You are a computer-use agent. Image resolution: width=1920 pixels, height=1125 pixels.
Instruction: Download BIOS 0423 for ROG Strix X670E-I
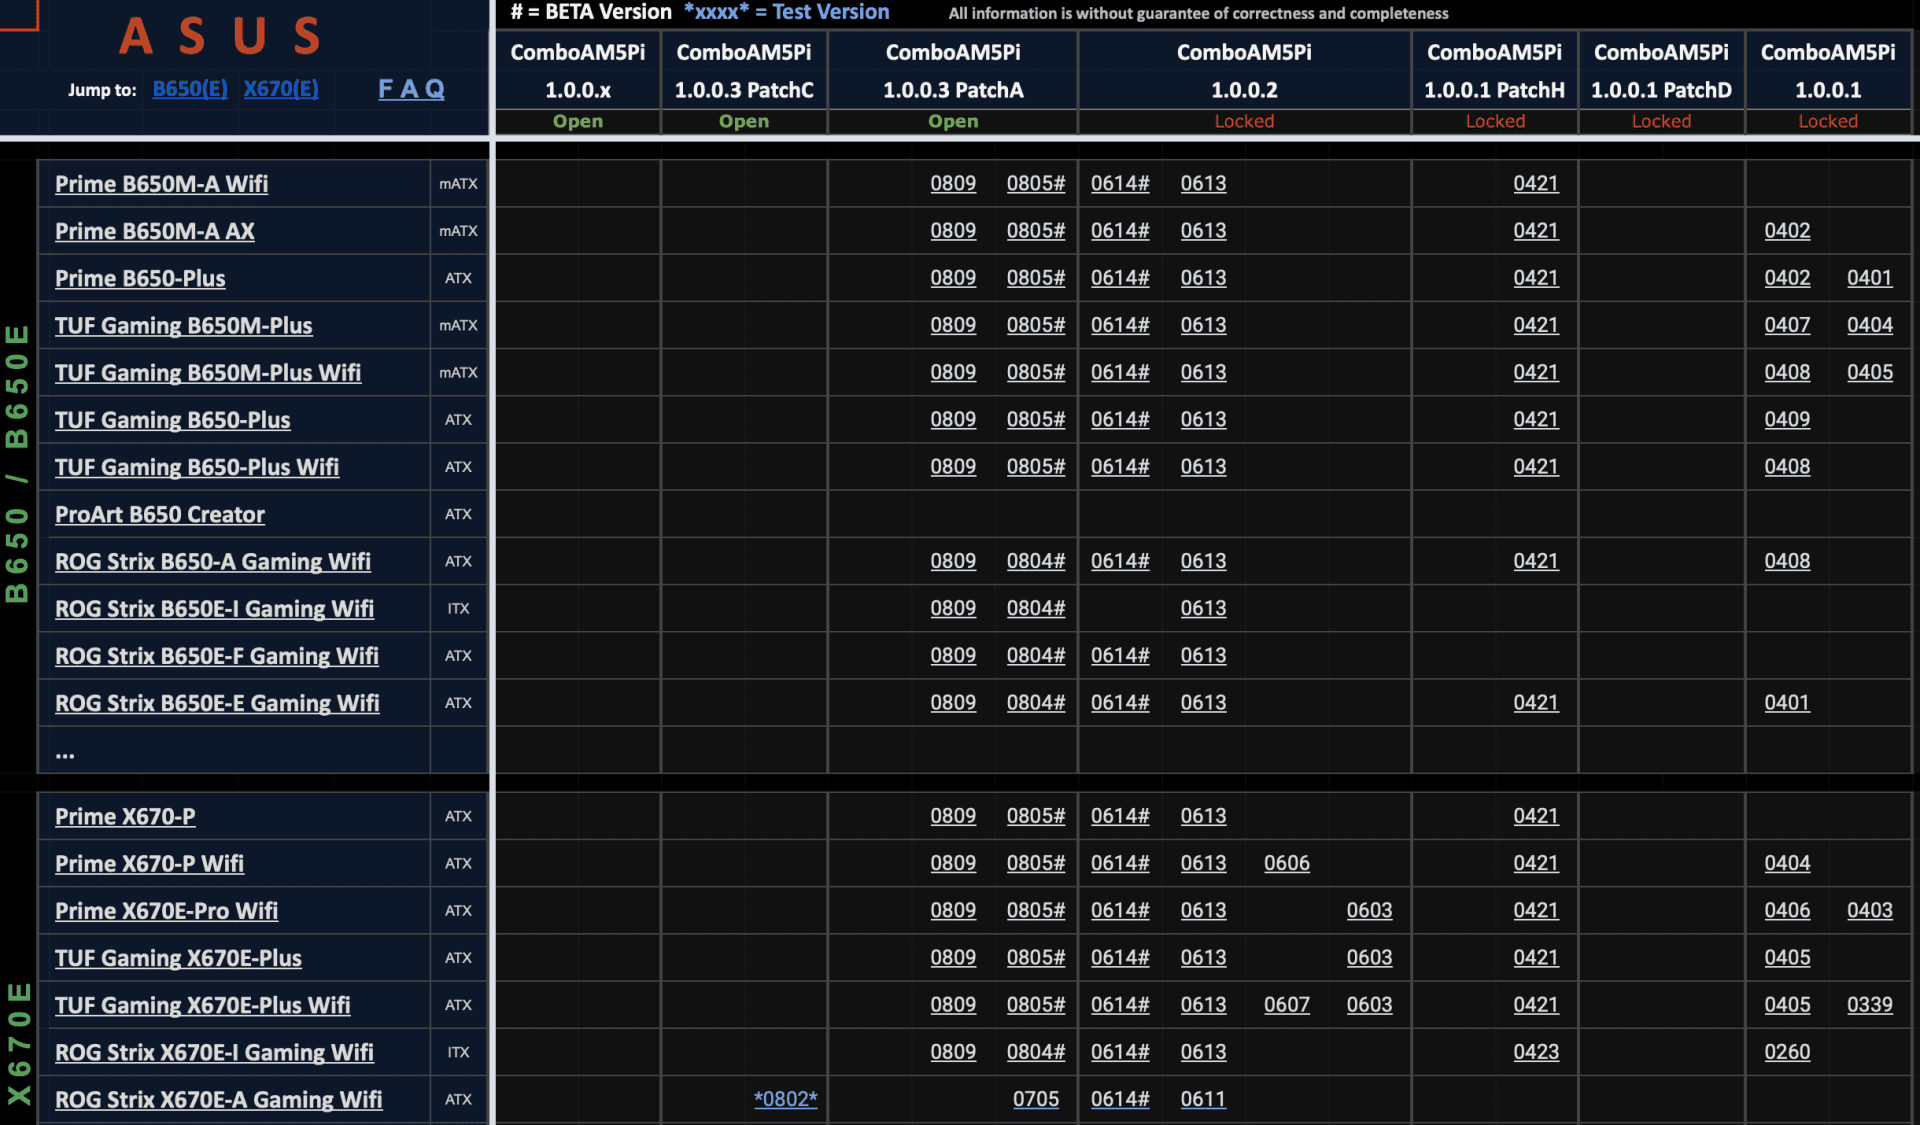(1536, 1052)
